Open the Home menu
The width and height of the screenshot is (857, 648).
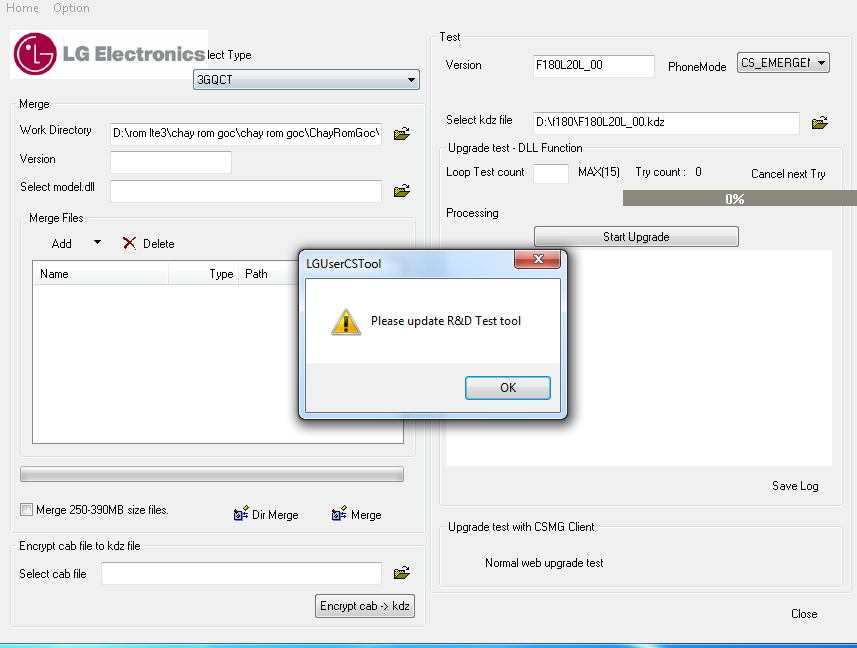coord(22,8)
